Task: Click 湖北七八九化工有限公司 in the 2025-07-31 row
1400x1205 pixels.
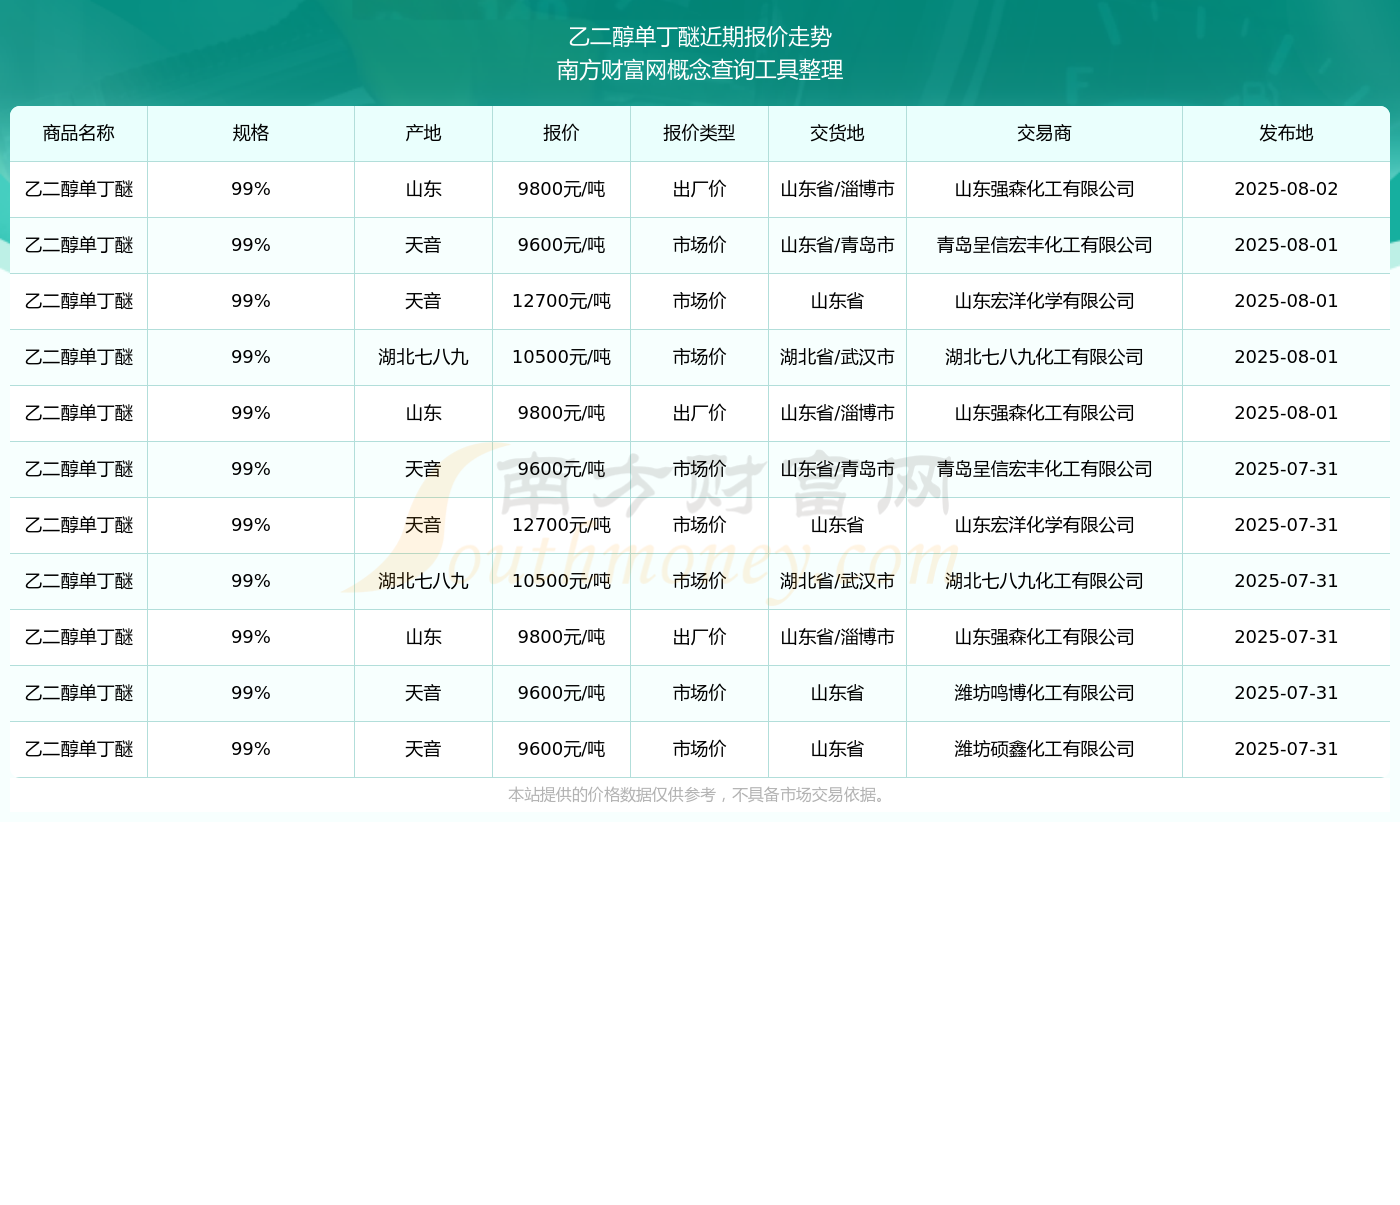Action: 1044,581
